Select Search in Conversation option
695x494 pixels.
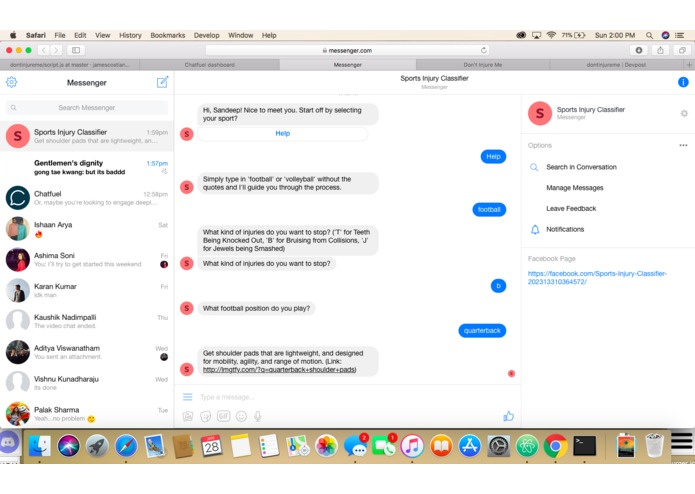[581, 167]
